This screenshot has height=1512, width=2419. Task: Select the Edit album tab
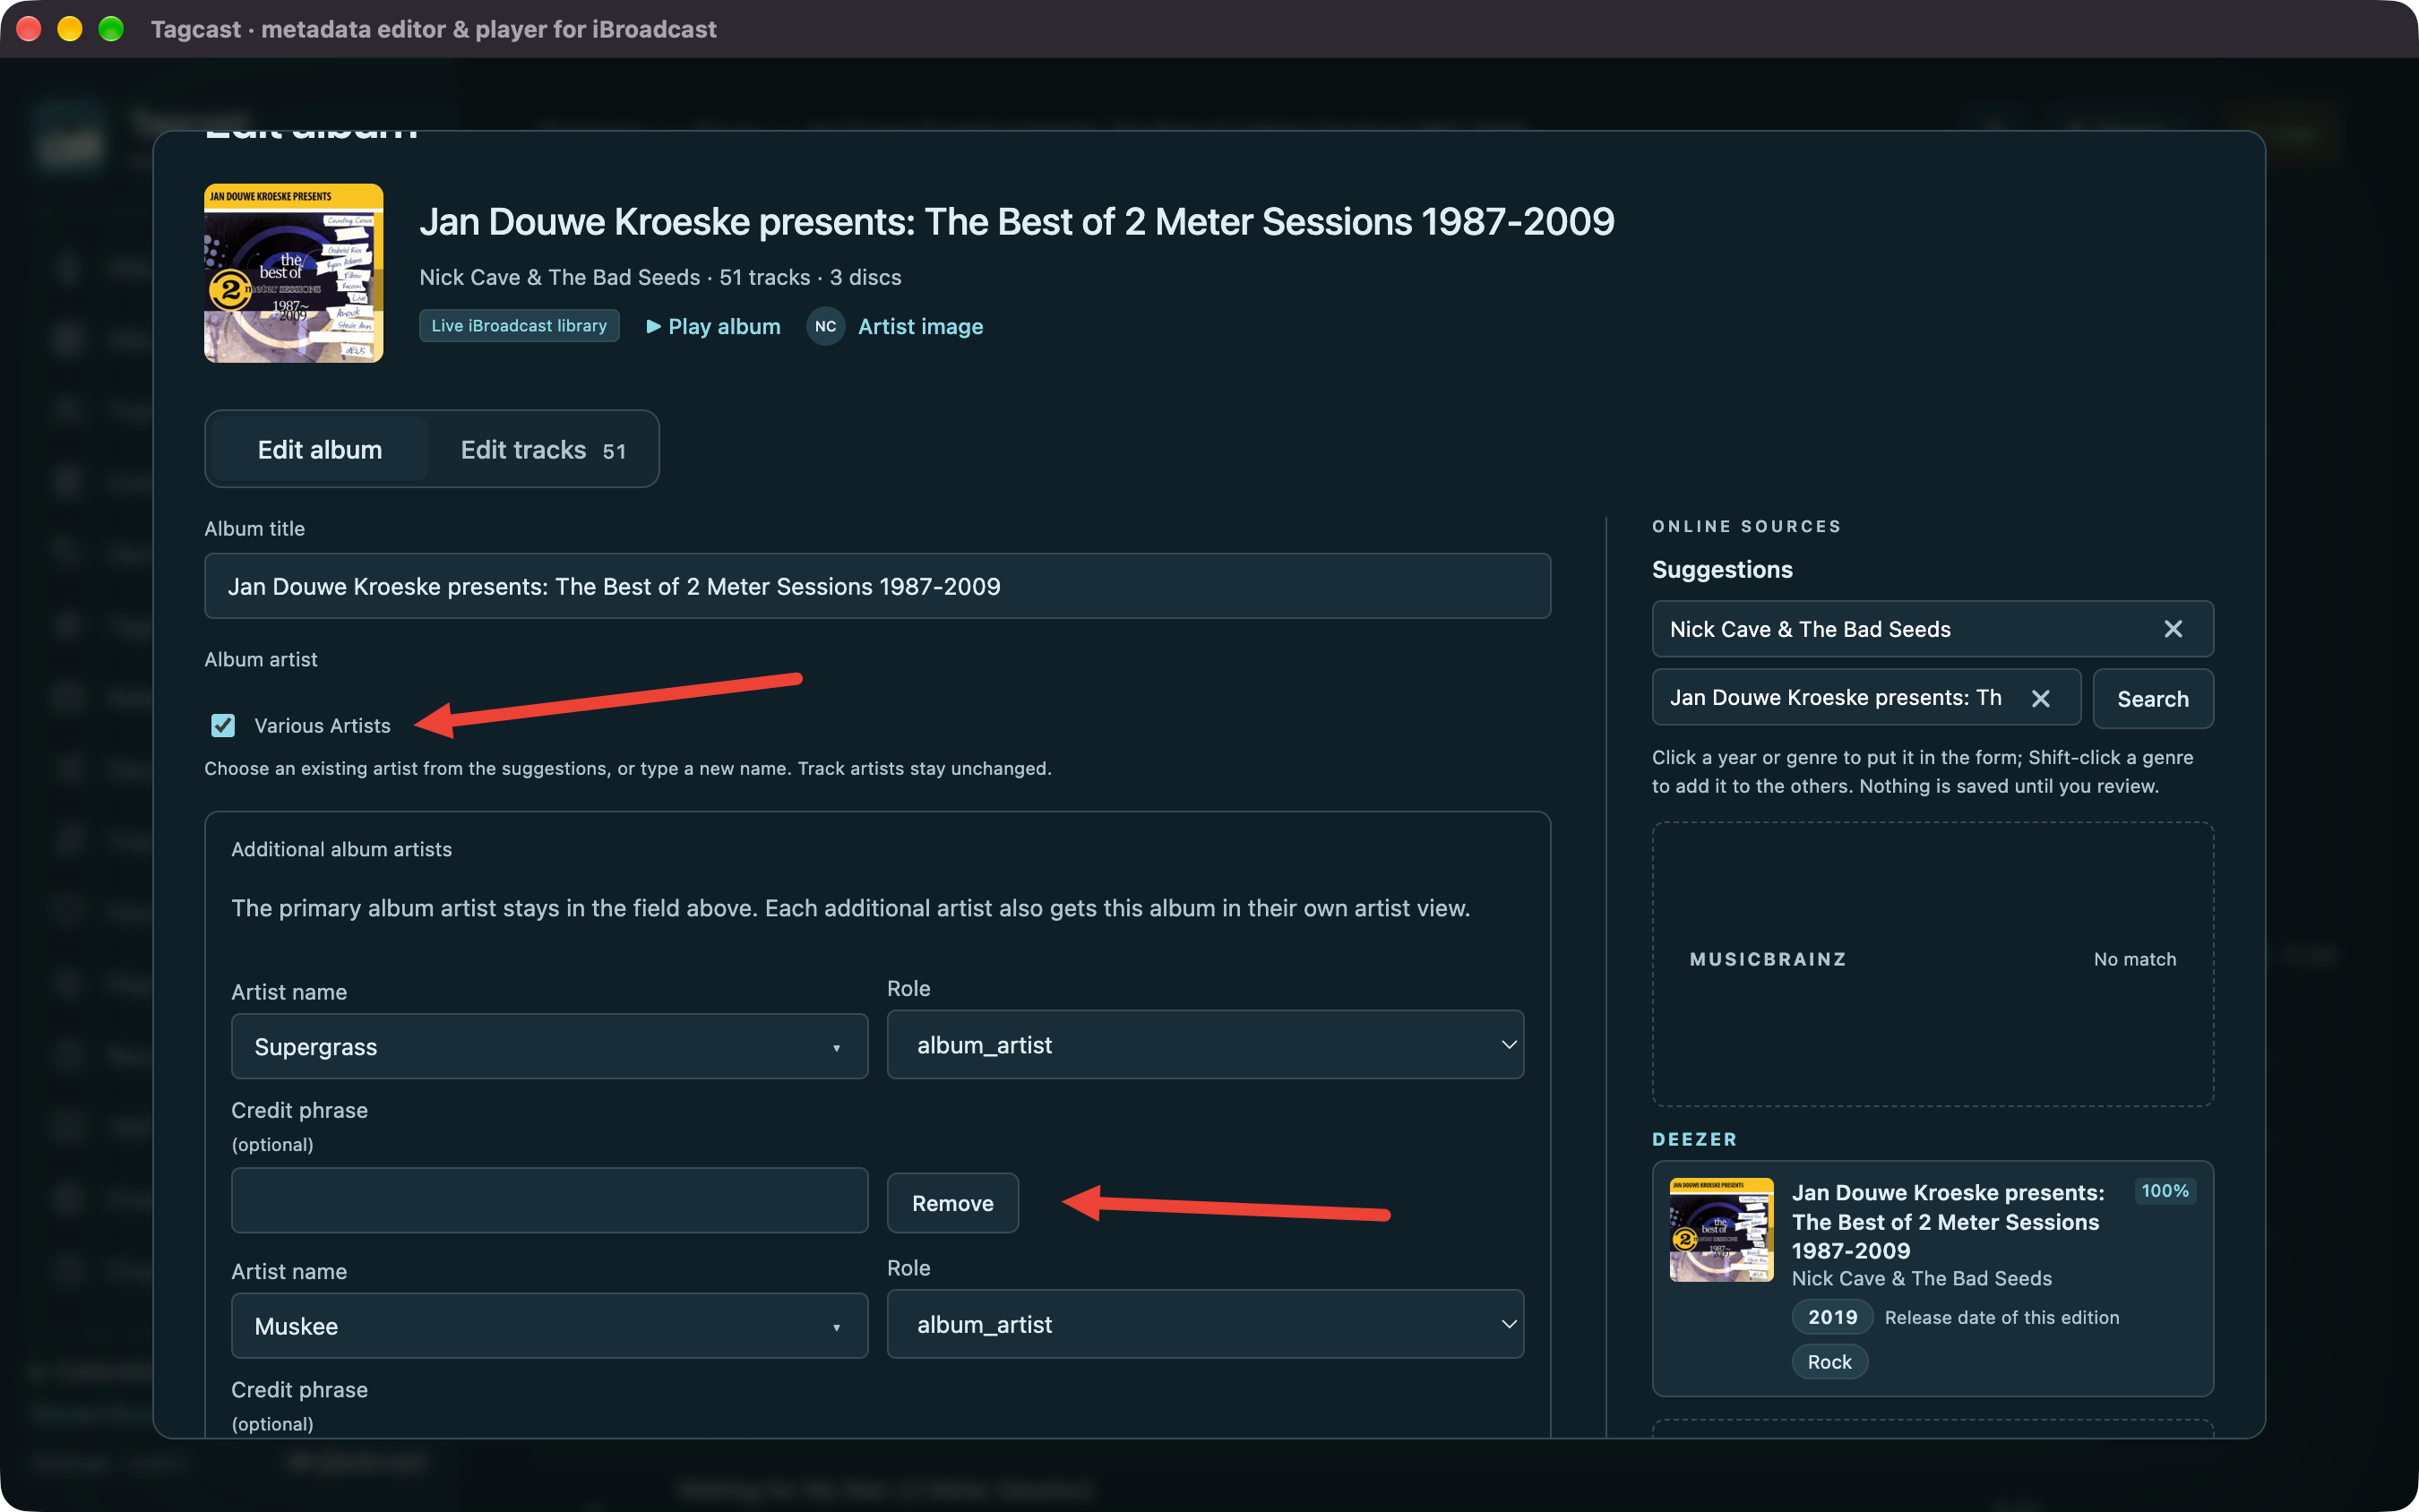tap(319, 450)
